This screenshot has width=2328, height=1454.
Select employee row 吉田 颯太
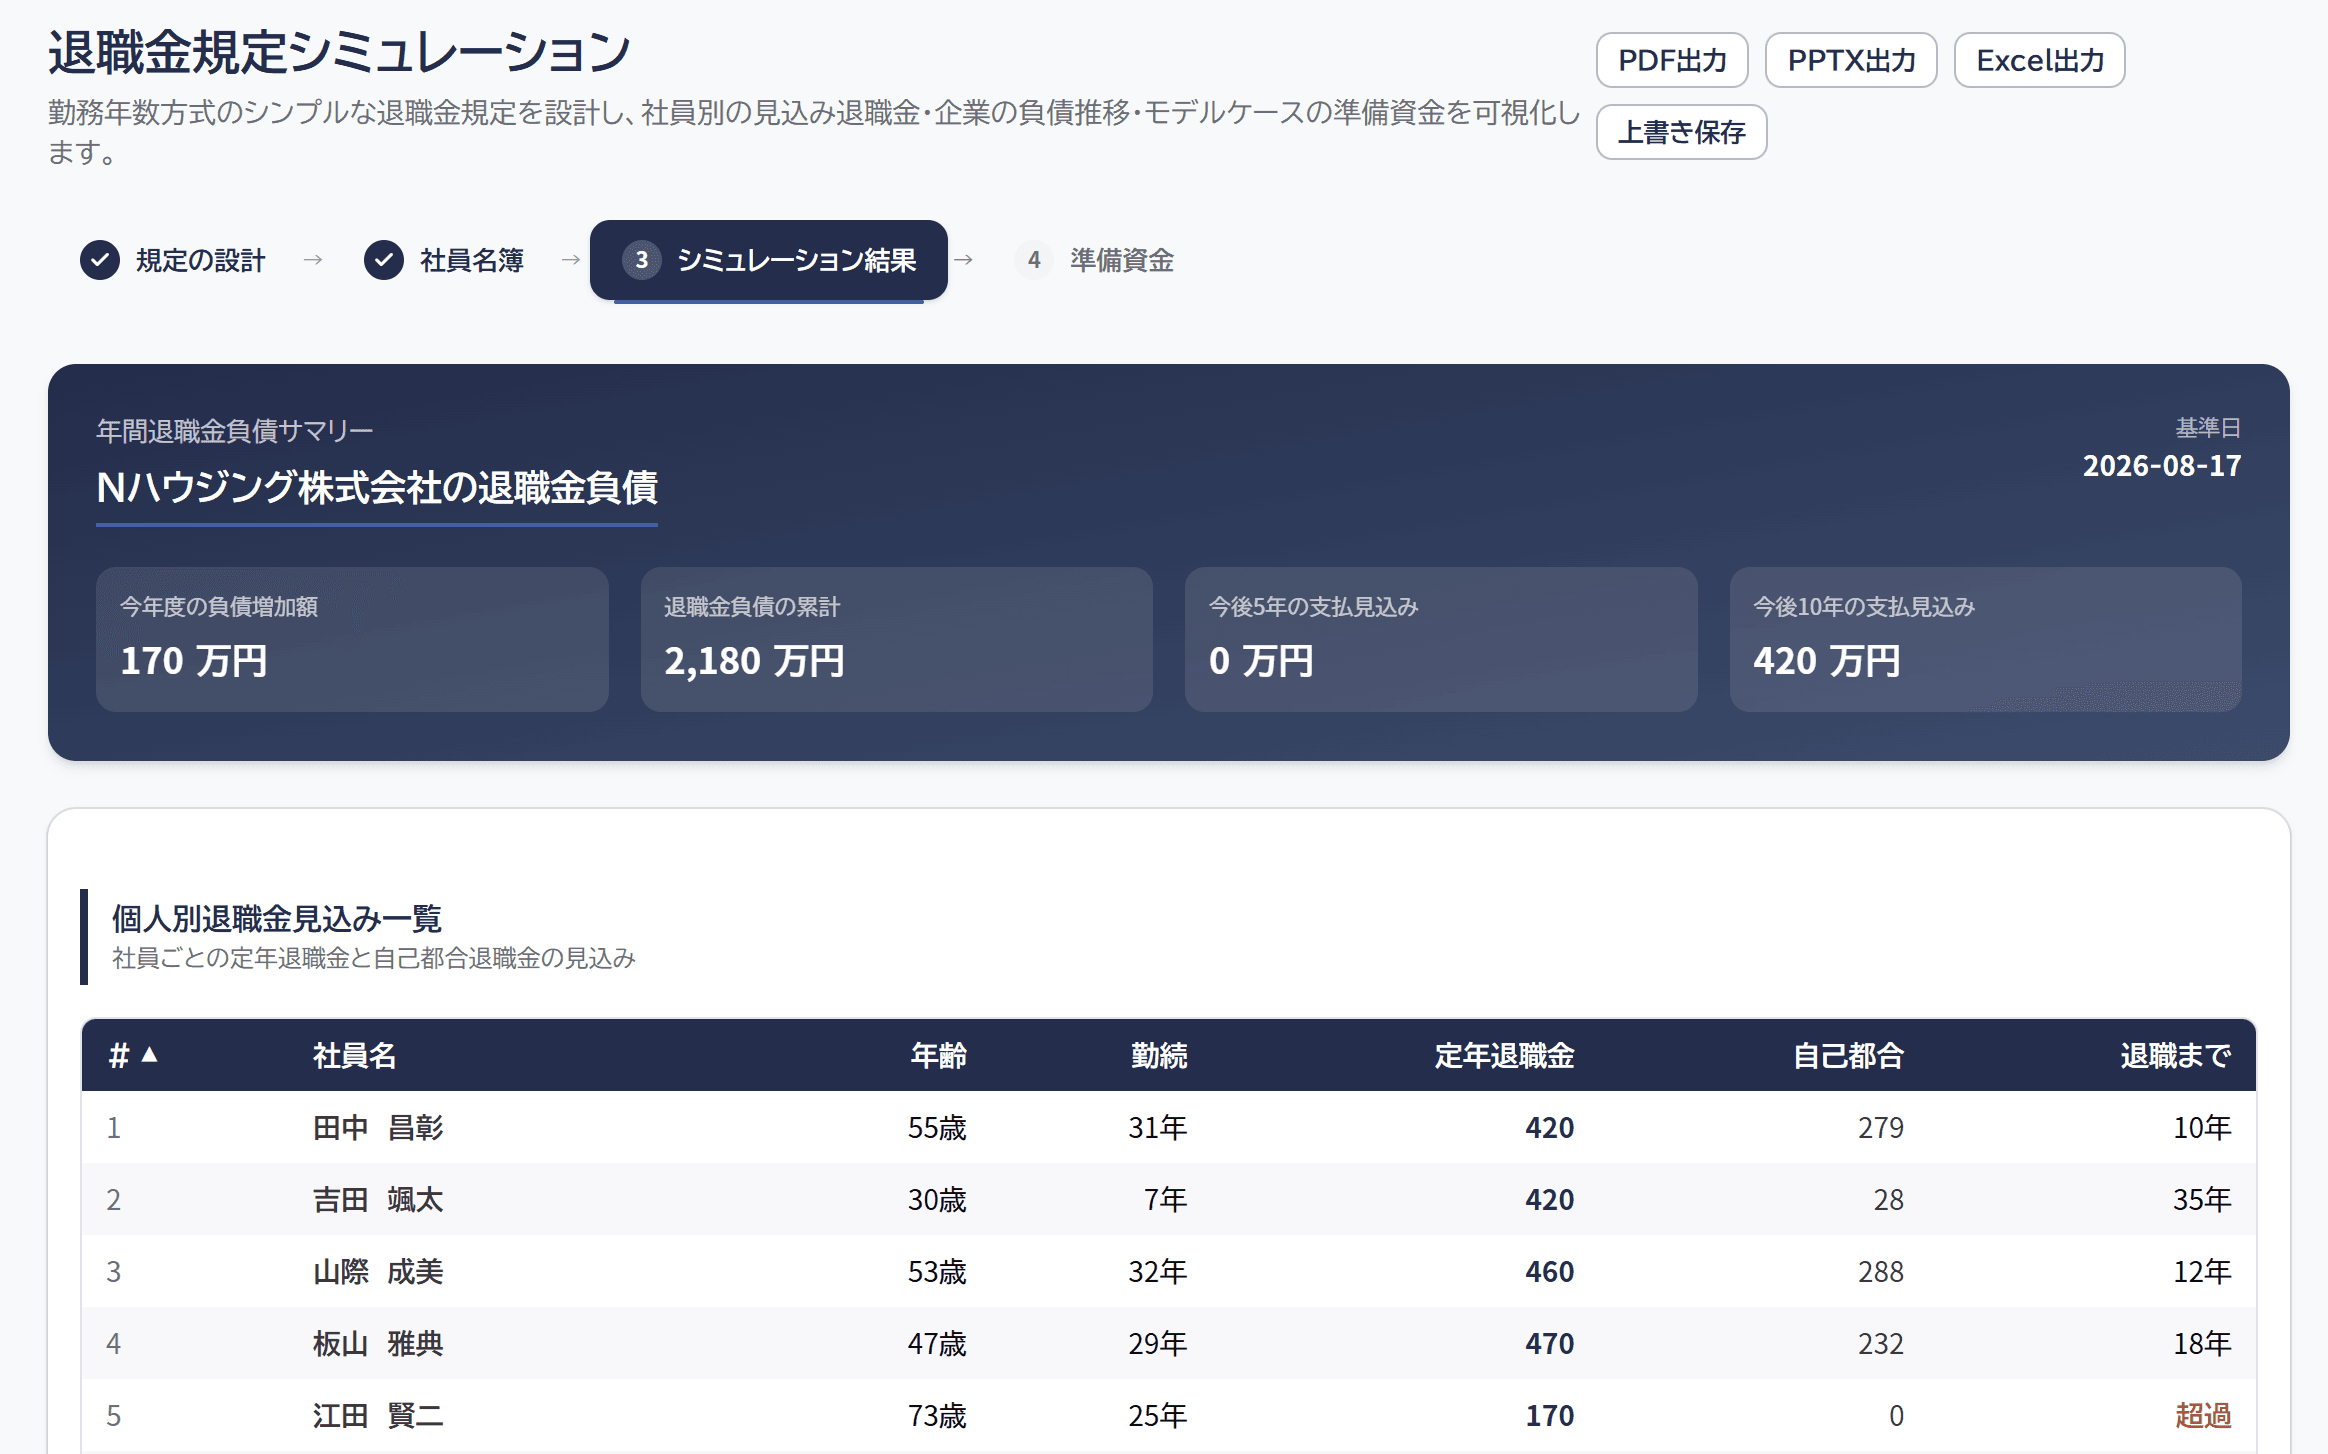[1169, 1199]
